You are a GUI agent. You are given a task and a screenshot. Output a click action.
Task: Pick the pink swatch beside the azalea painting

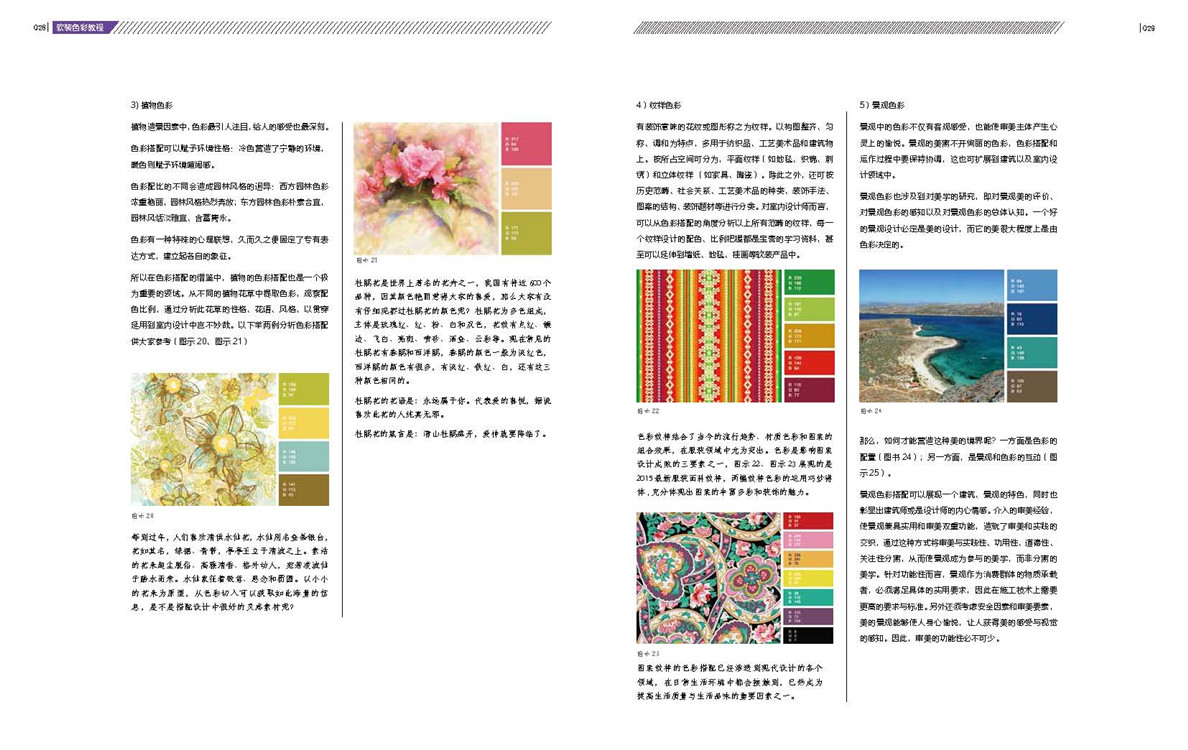(x=526, y=143)
